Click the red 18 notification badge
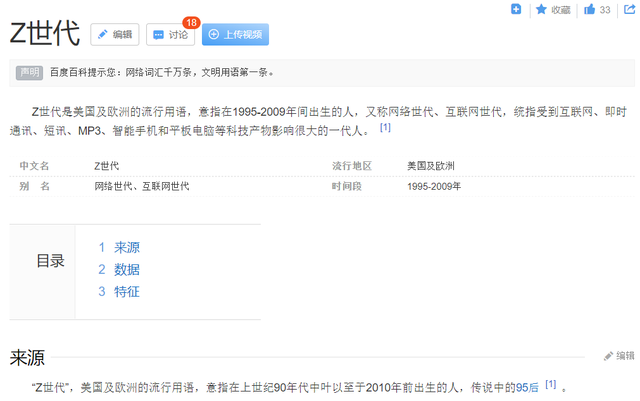This screenshot has height=401, width=640. pos(191,22)
